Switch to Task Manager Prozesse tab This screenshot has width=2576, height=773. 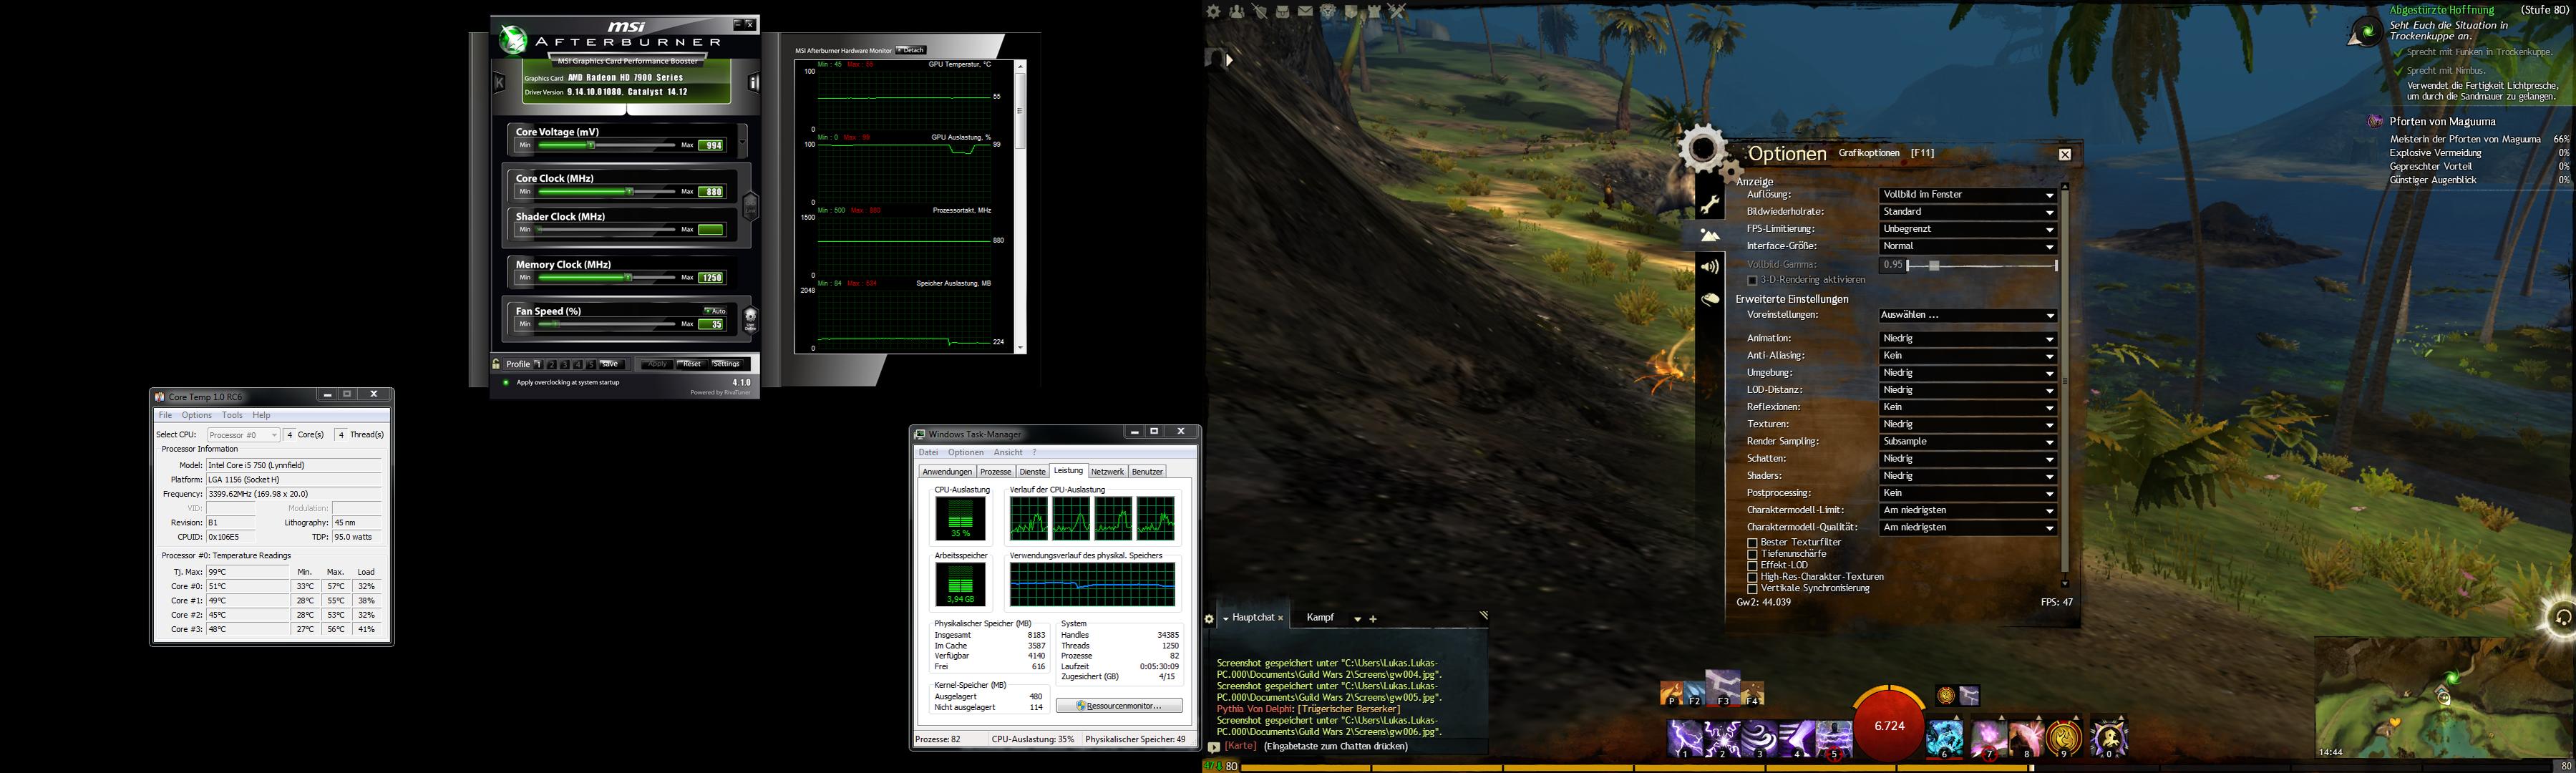(995, 472)
